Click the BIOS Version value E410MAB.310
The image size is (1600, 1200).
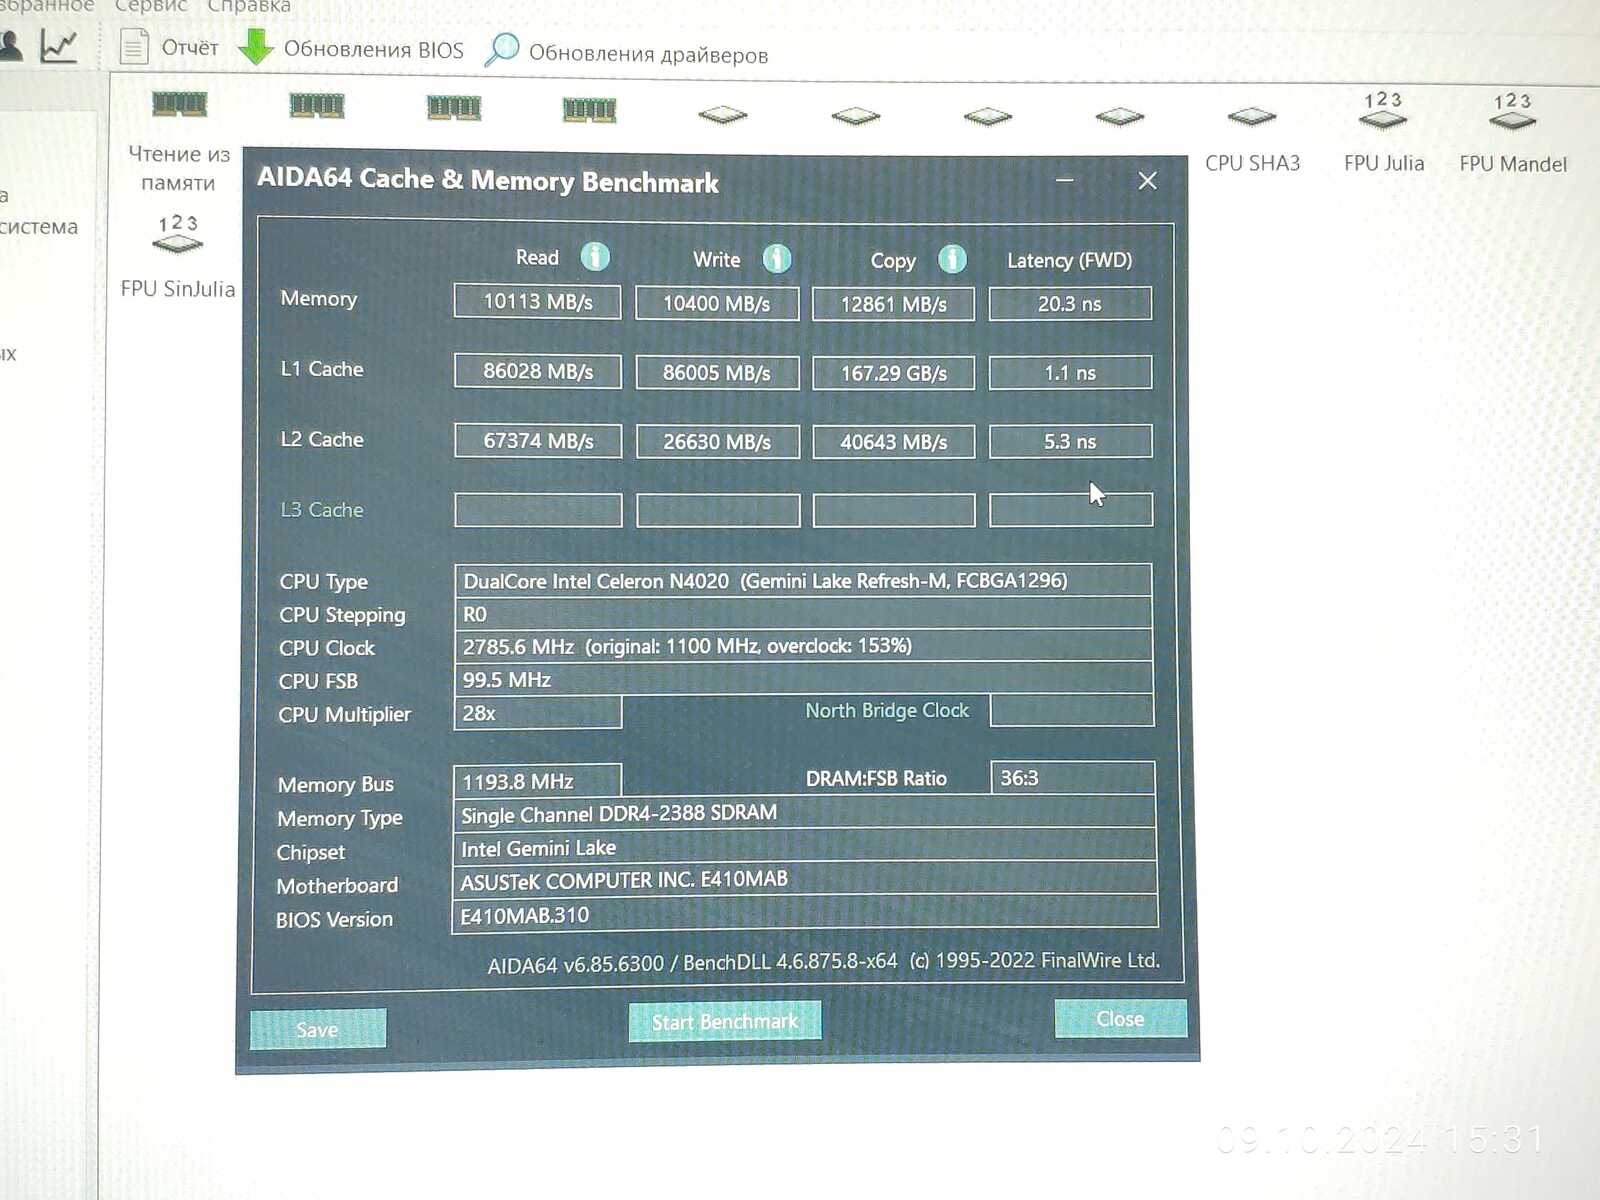(x=804, y=915)
